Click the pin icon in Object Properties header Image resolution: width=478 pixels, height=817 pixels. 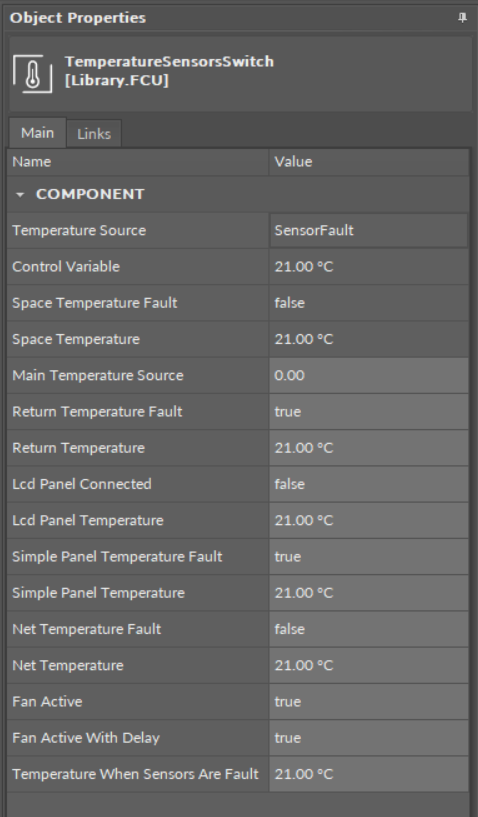pyautogui.click(x=462, y=18)
